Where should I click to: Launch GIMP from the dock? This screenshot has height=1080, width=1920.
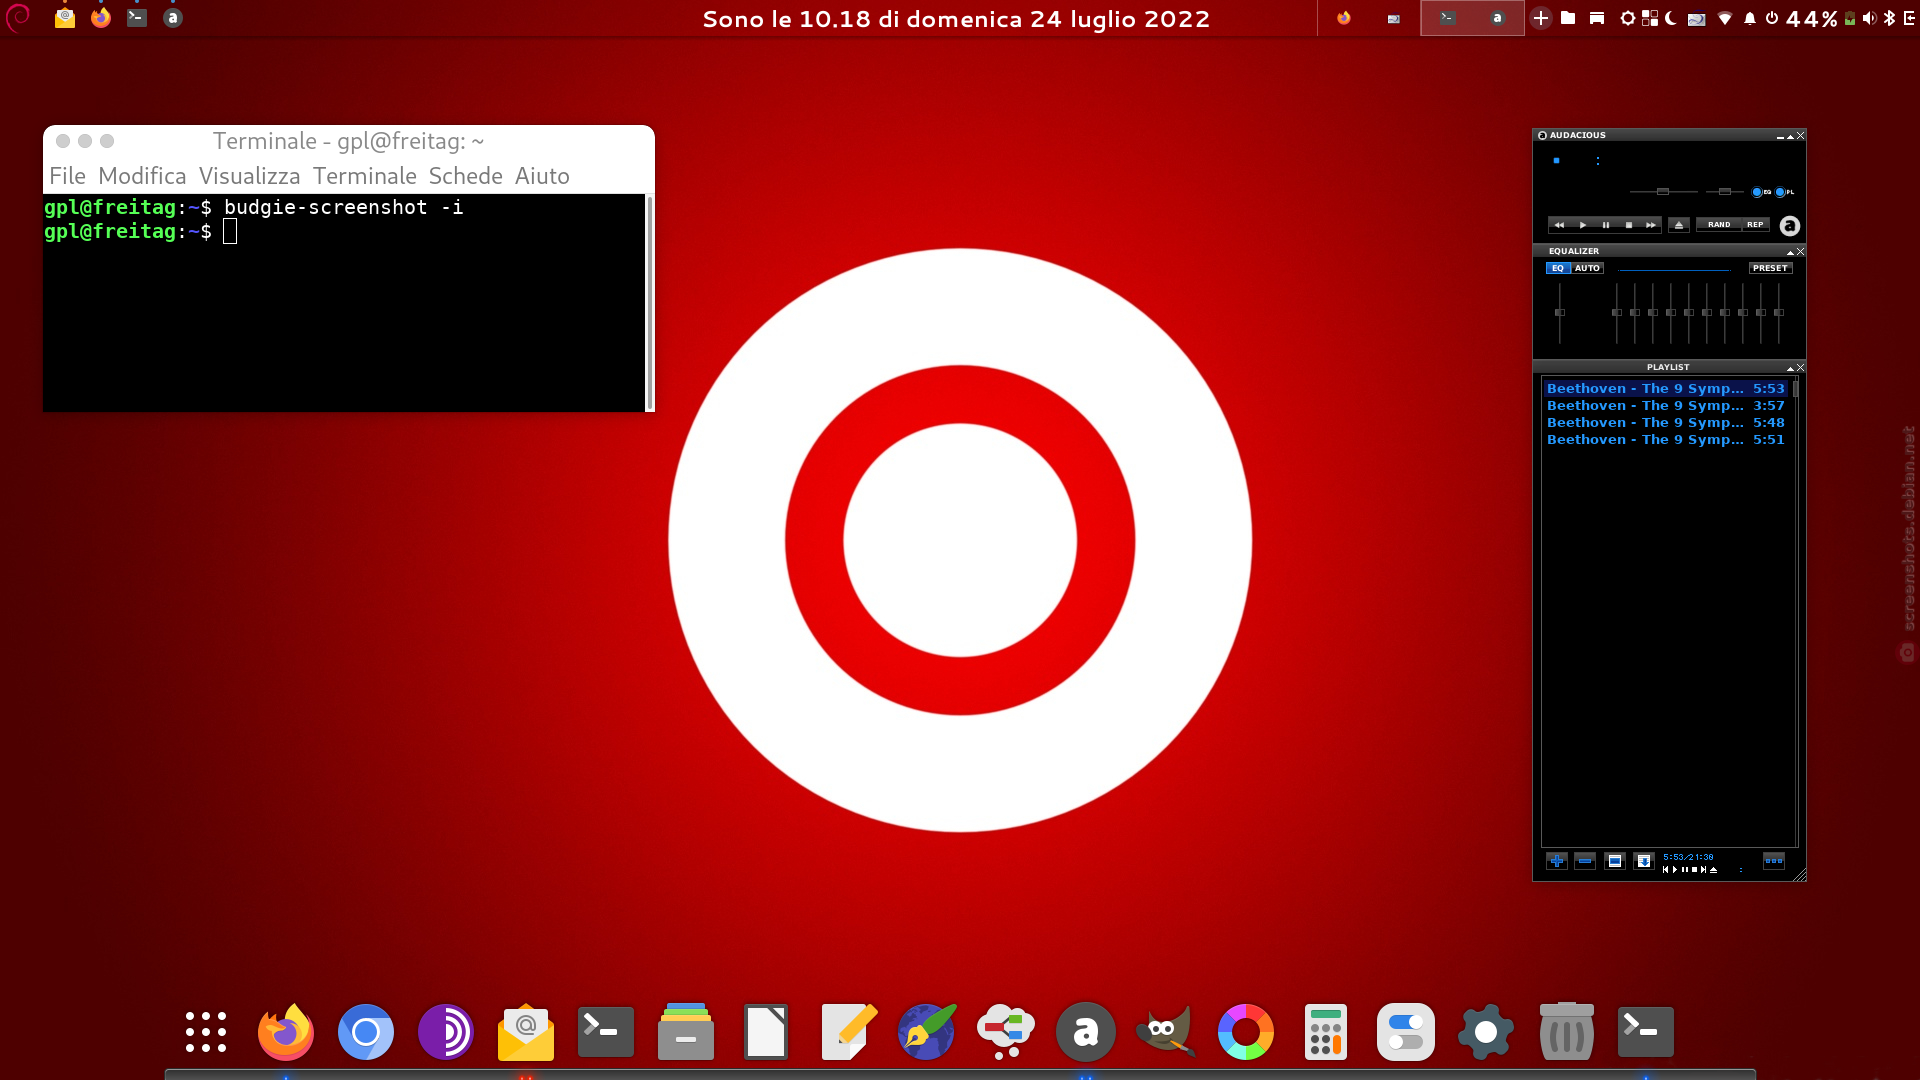click(x=1166, y=1031)
